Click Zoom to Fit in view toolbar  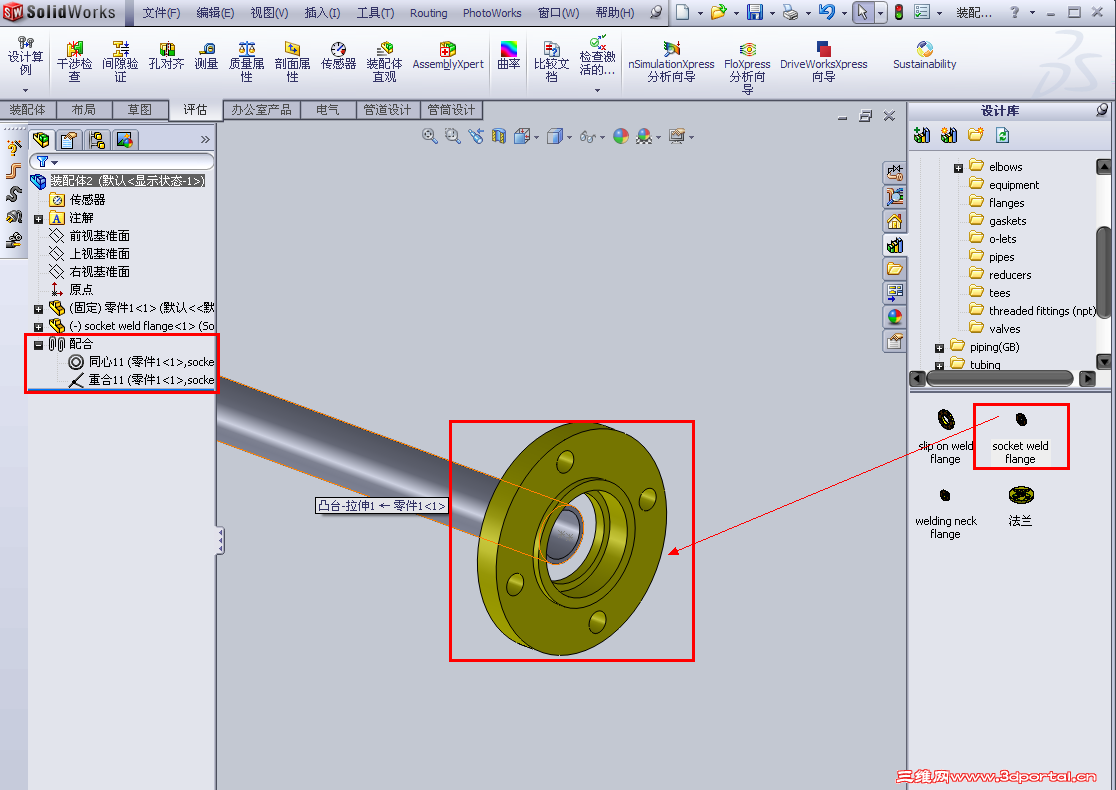pyautogui.click(x=429, y=136)
